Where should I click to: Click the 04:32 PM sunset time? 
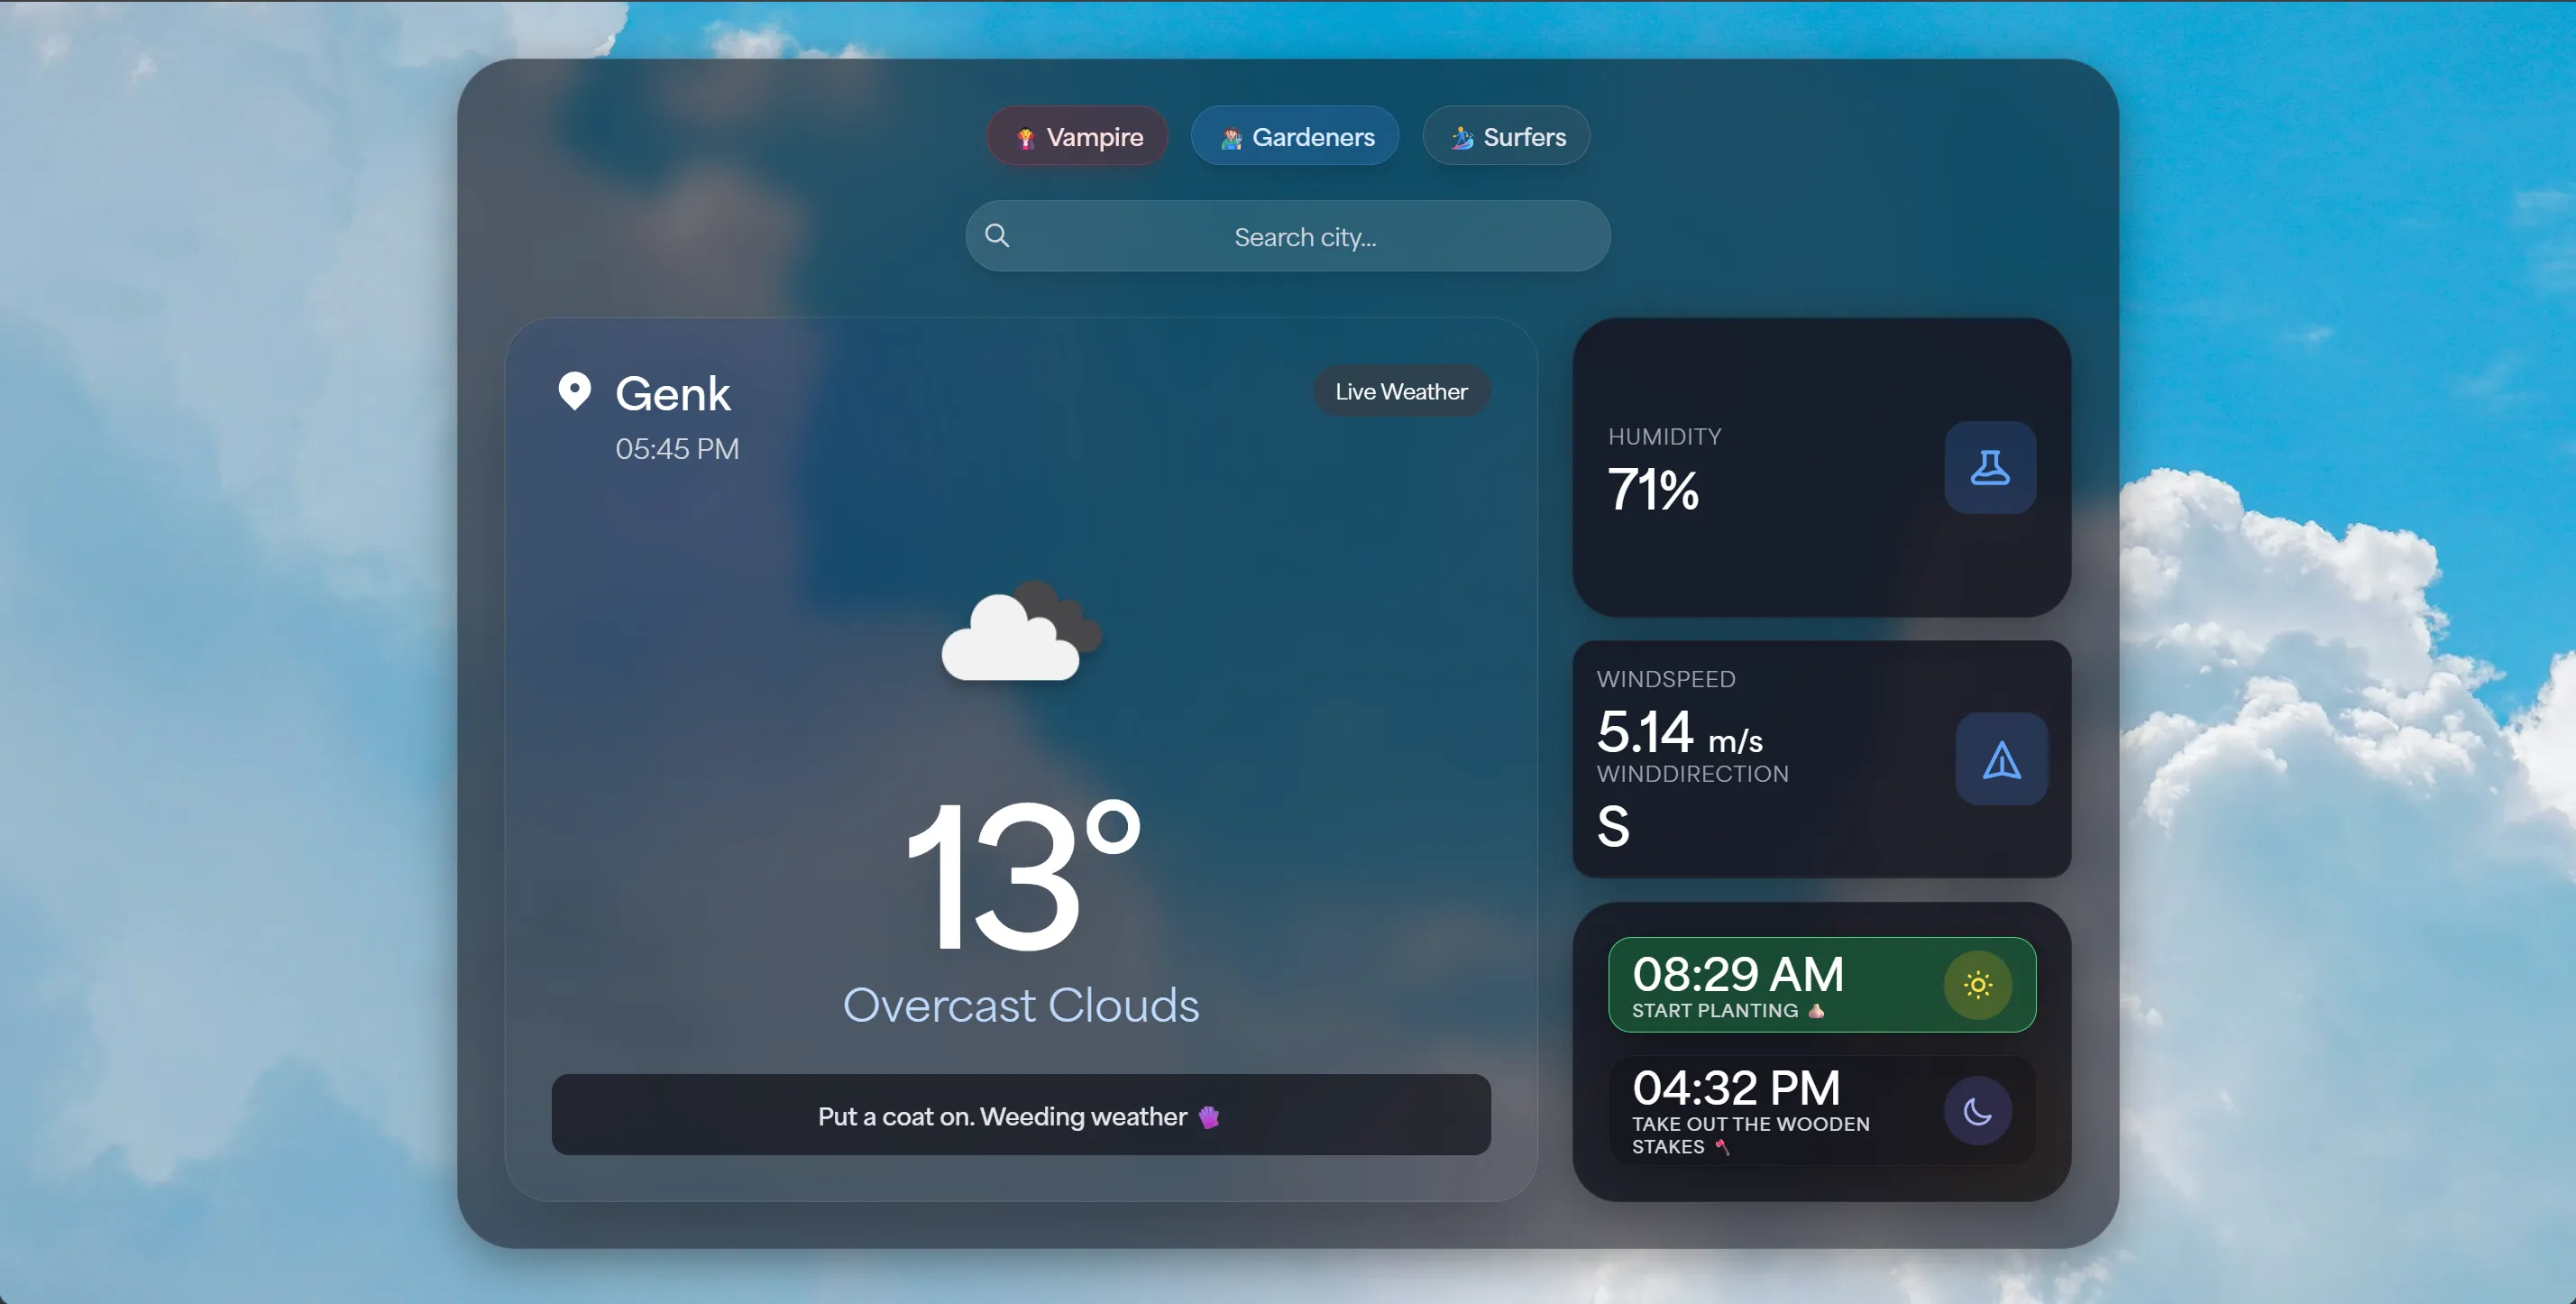tap(1736, 1088)
